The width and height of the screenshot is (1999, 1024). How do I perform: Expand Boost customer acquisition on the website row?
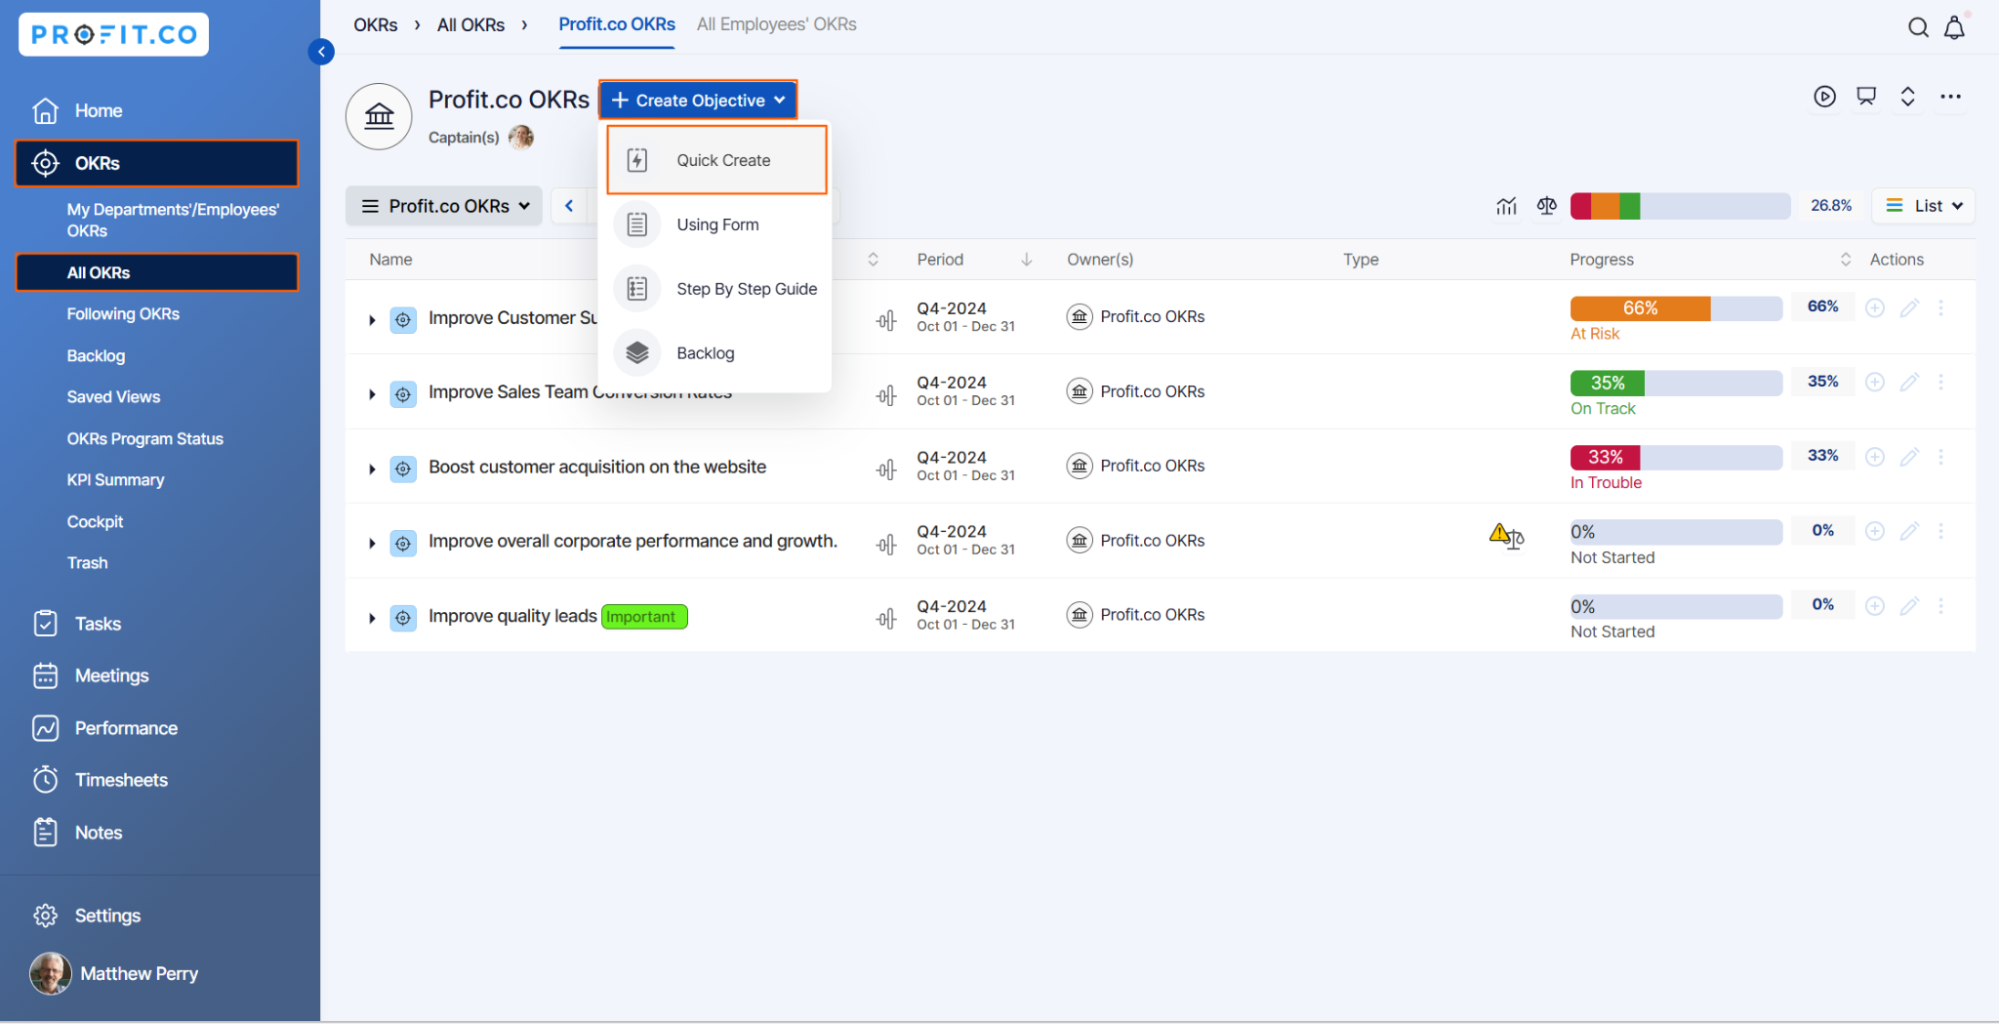coord(372,469)
